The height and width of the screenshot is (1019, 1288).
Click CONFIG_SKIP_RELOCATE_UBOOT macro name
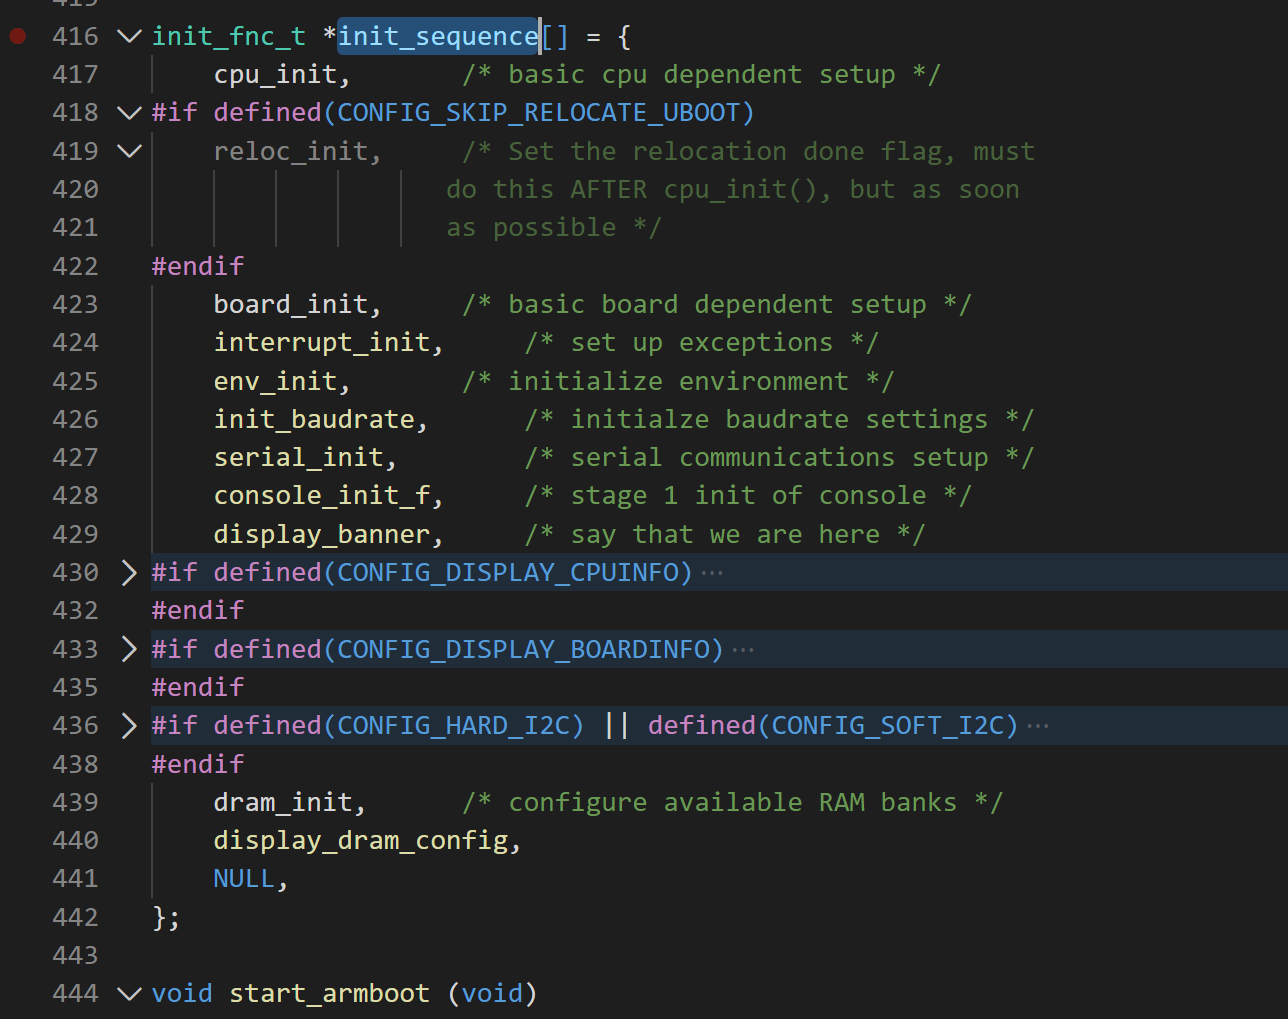(x=539, y=112)
